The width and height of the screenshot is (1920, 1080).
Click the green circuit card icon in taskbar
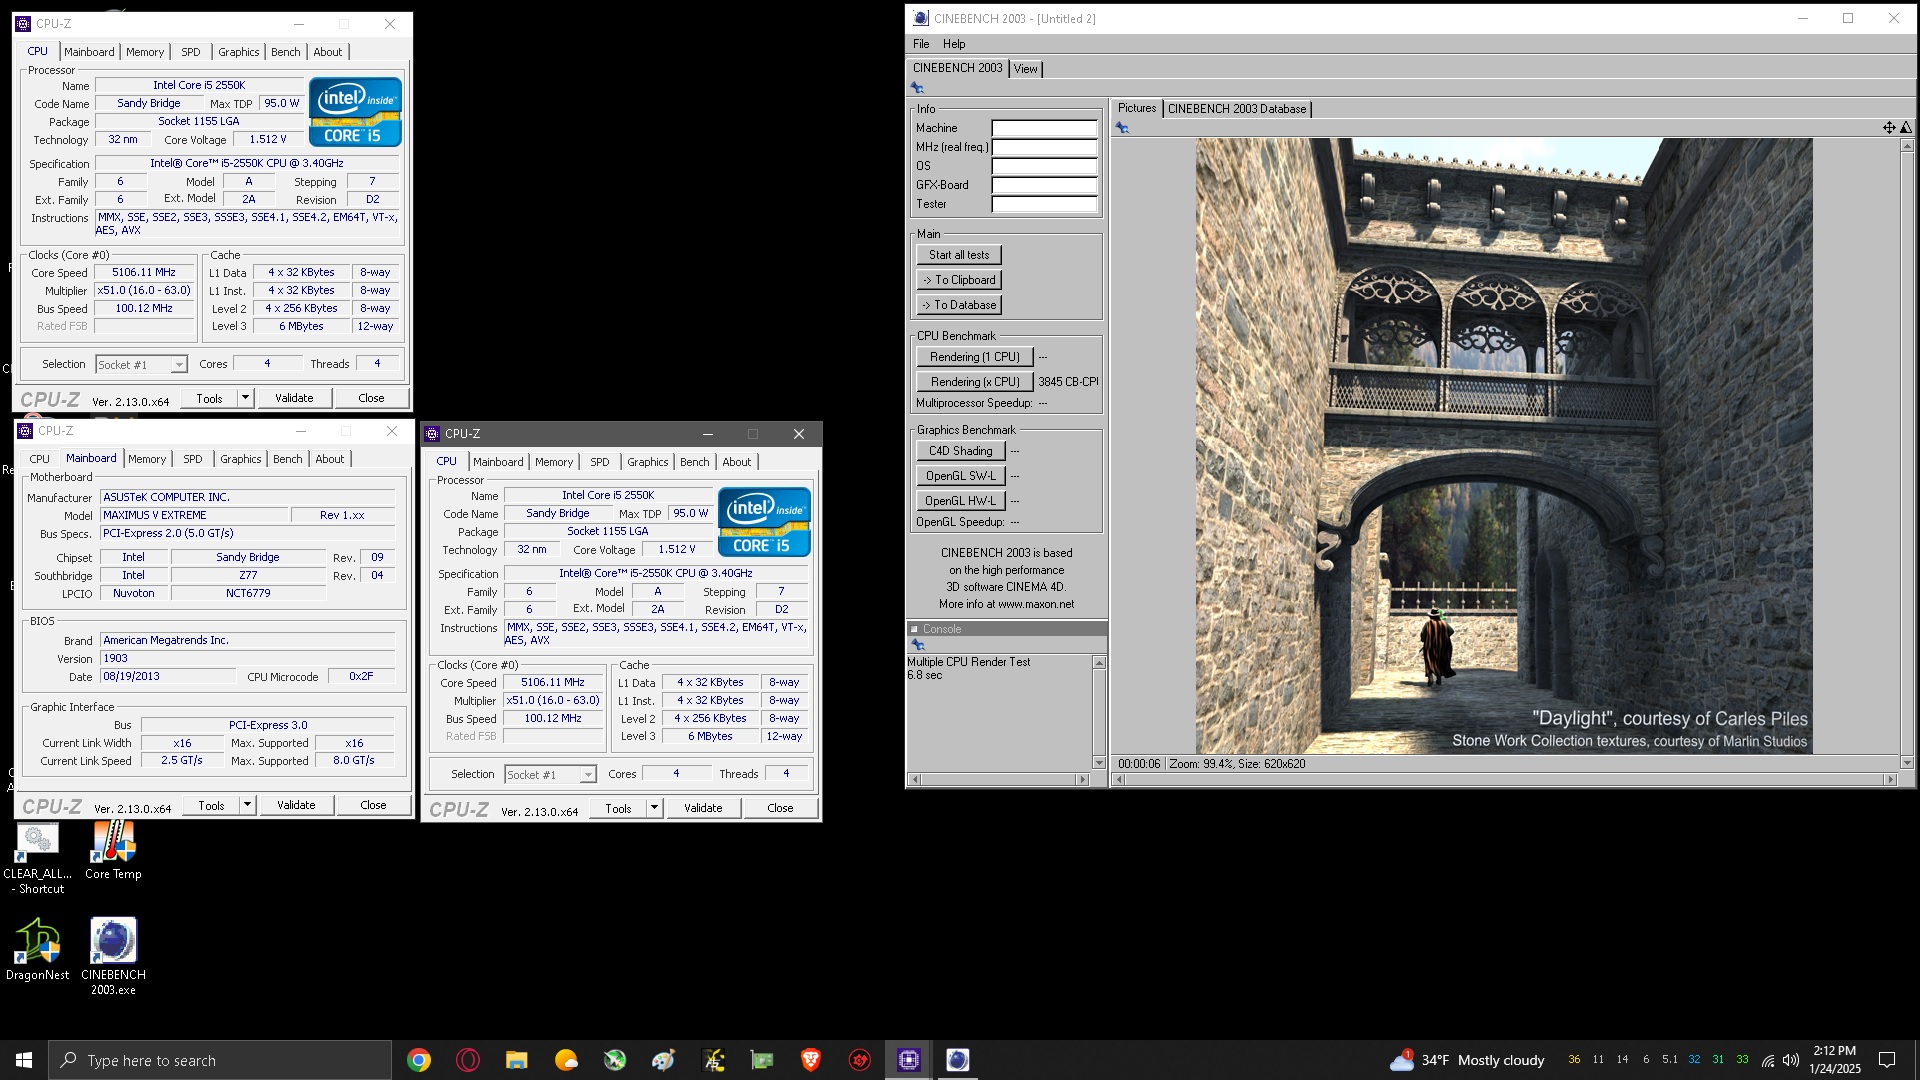coord(762,1060)
